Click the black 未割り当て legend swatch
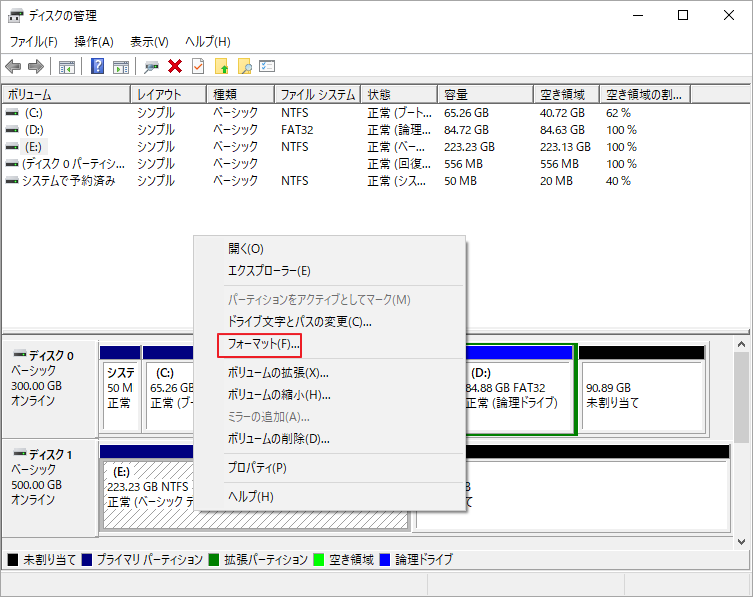The width and height of the screenshot is (753, 597). click(13, 560)
